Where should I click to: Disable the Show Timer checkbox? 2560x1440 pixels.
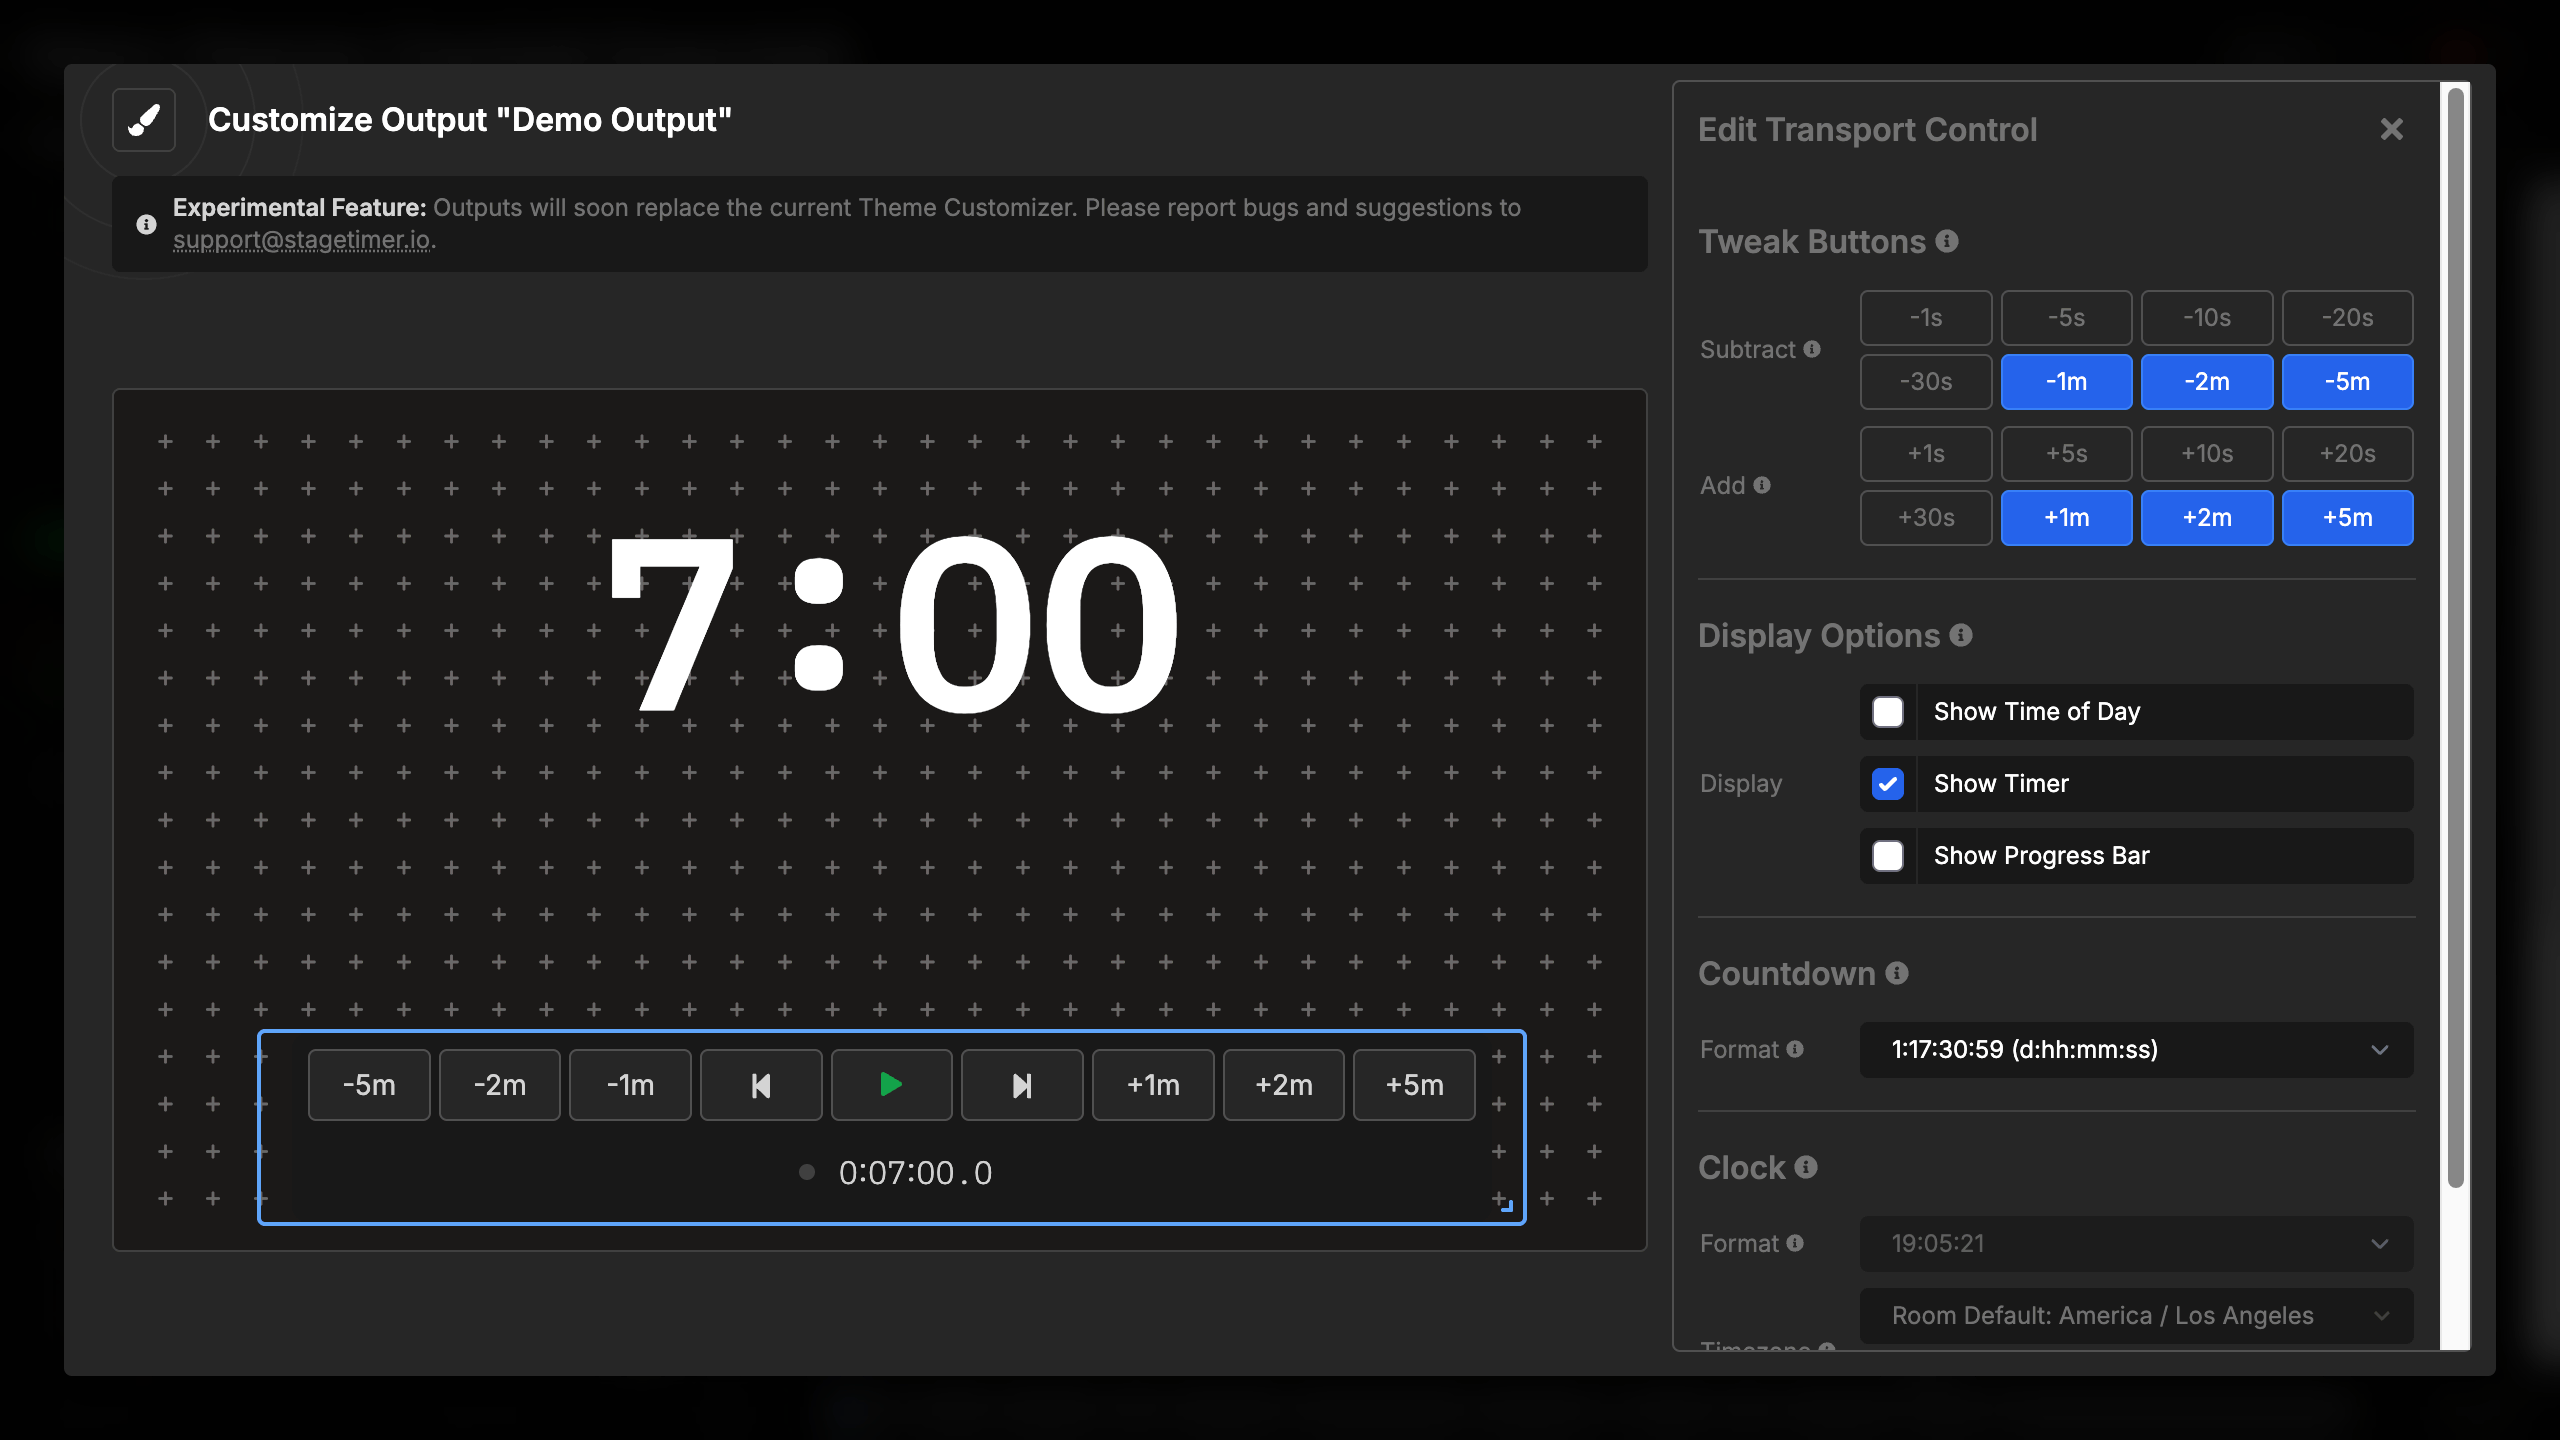click(1888, 783)
